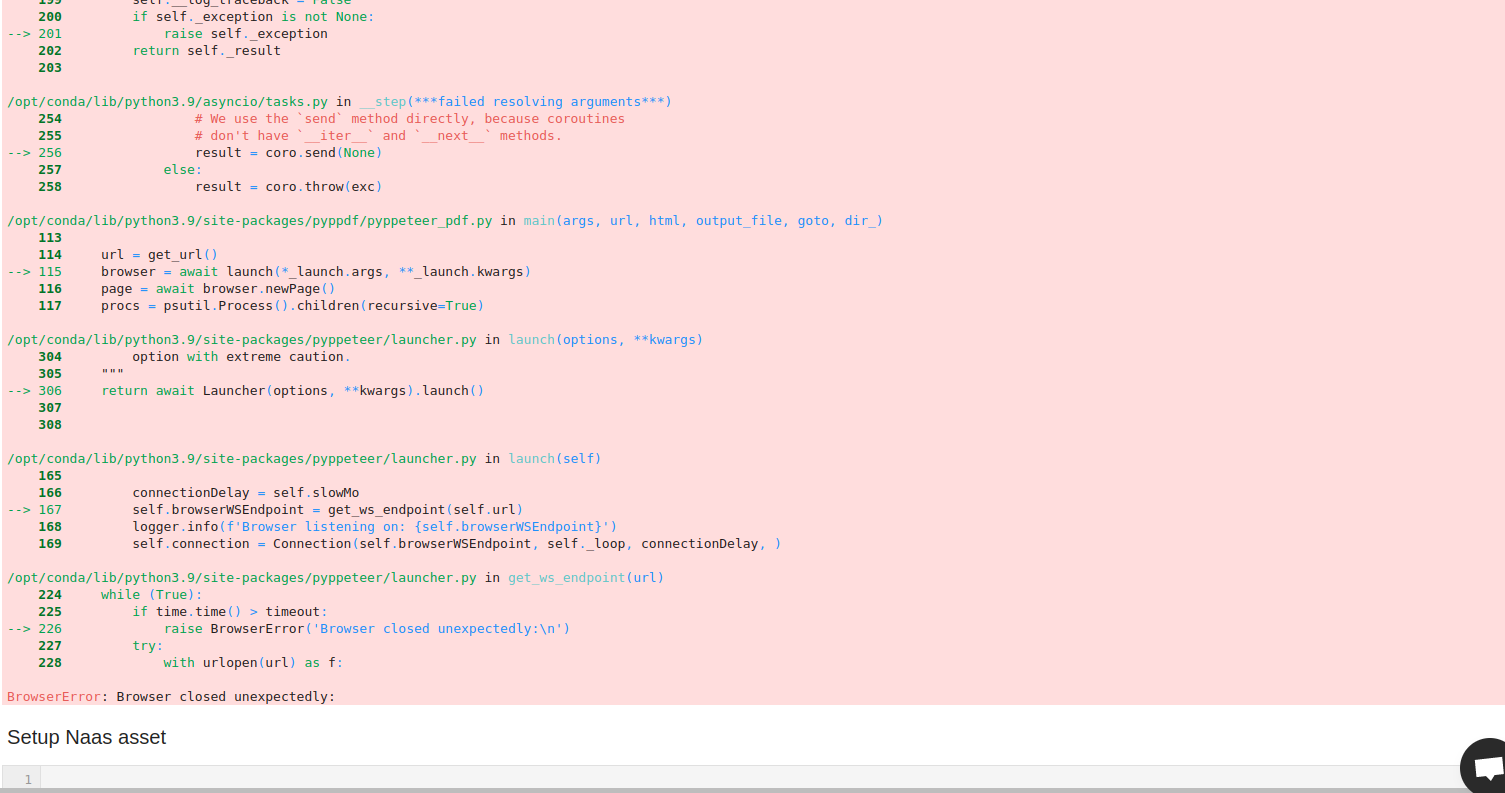
Task: Click the arrow marker at line 306
Action: (x=19, y=390)
